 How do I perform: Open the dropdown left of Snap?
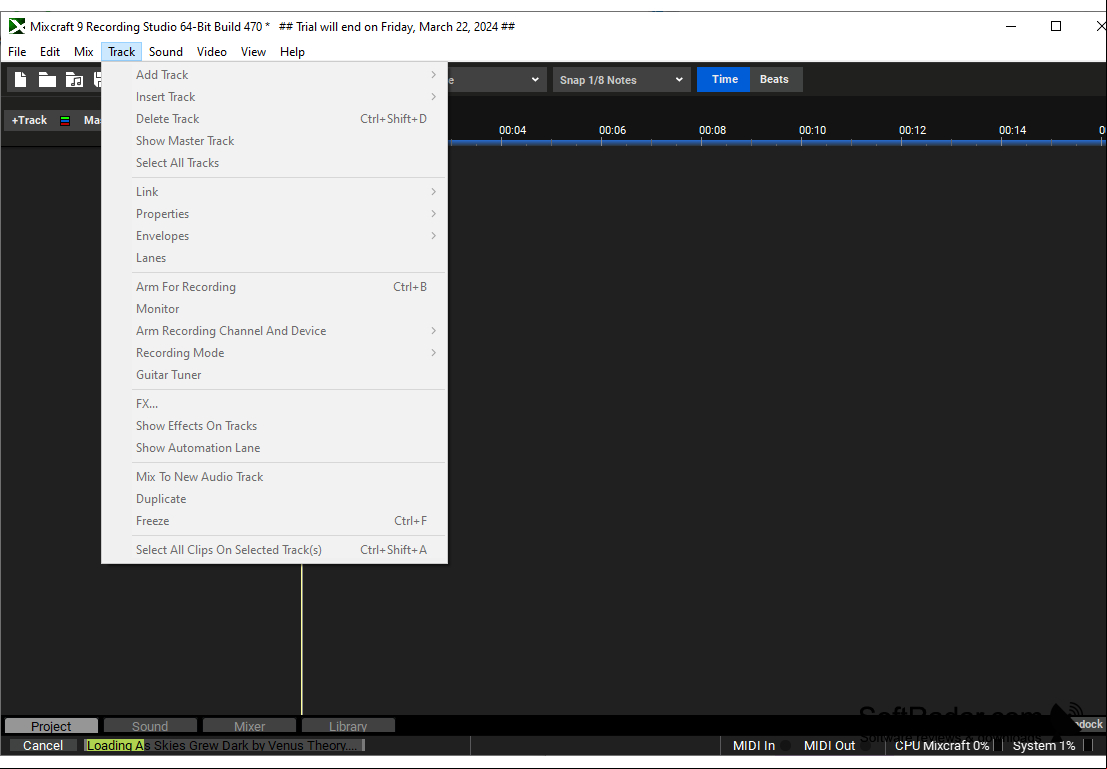pyautogui.click(x=497, y=80)
